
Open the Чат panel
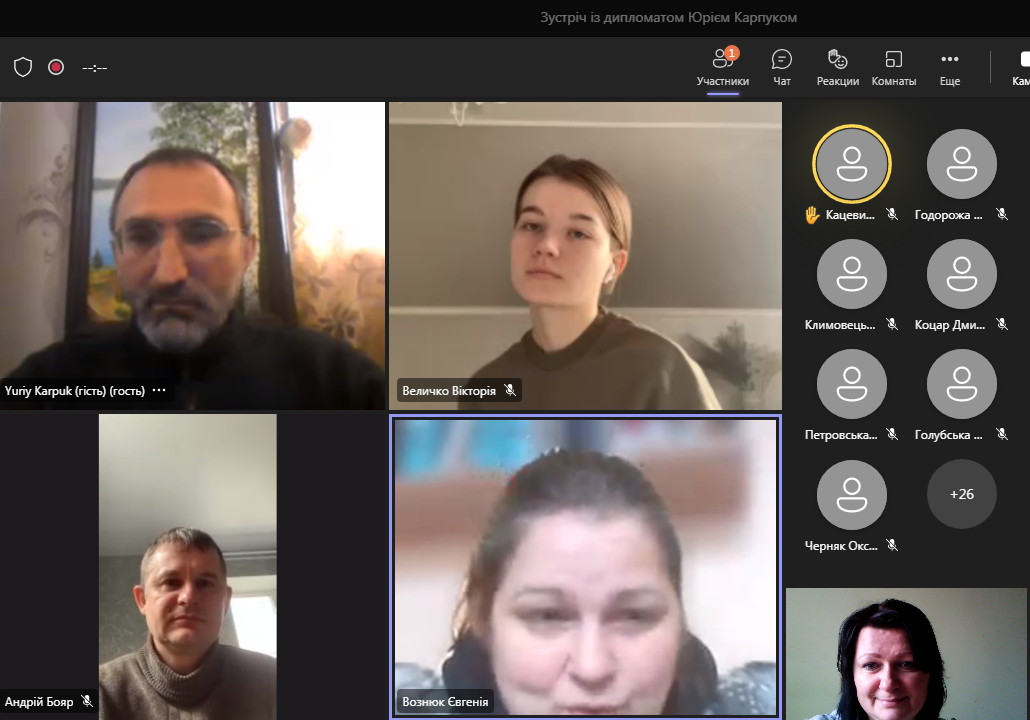coord(781,68)
